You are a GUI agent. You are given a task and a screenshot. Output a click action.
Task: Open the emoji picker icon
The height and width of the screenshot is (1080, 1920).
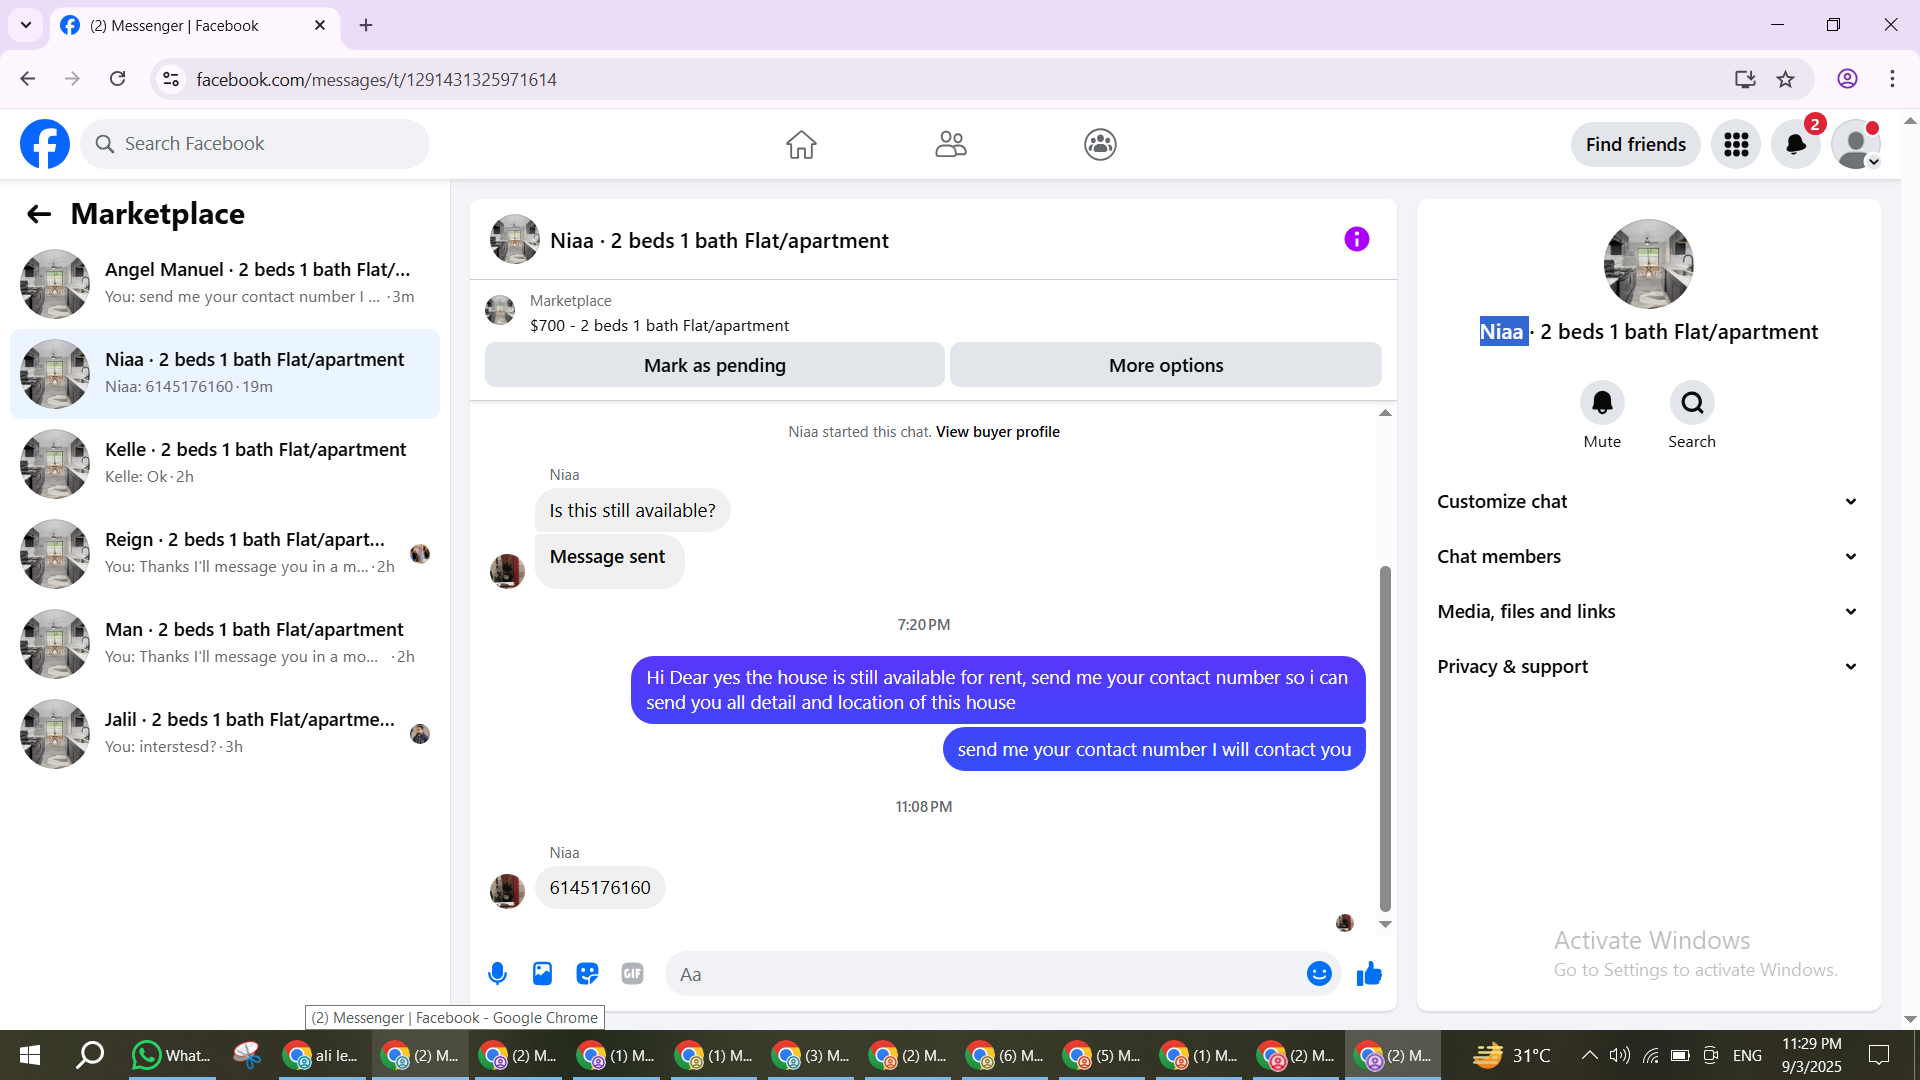(1319, 974)
